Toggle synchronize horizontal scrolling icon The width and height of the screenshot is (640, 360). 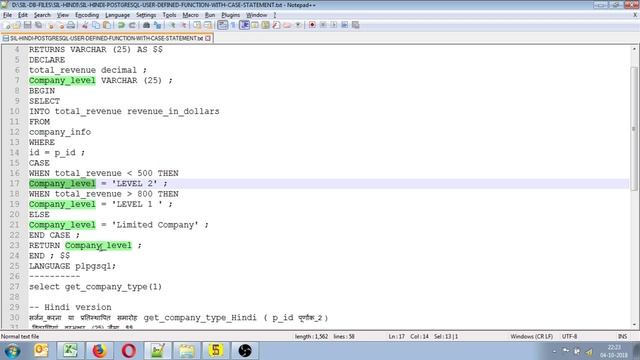(x=208, y=25)
